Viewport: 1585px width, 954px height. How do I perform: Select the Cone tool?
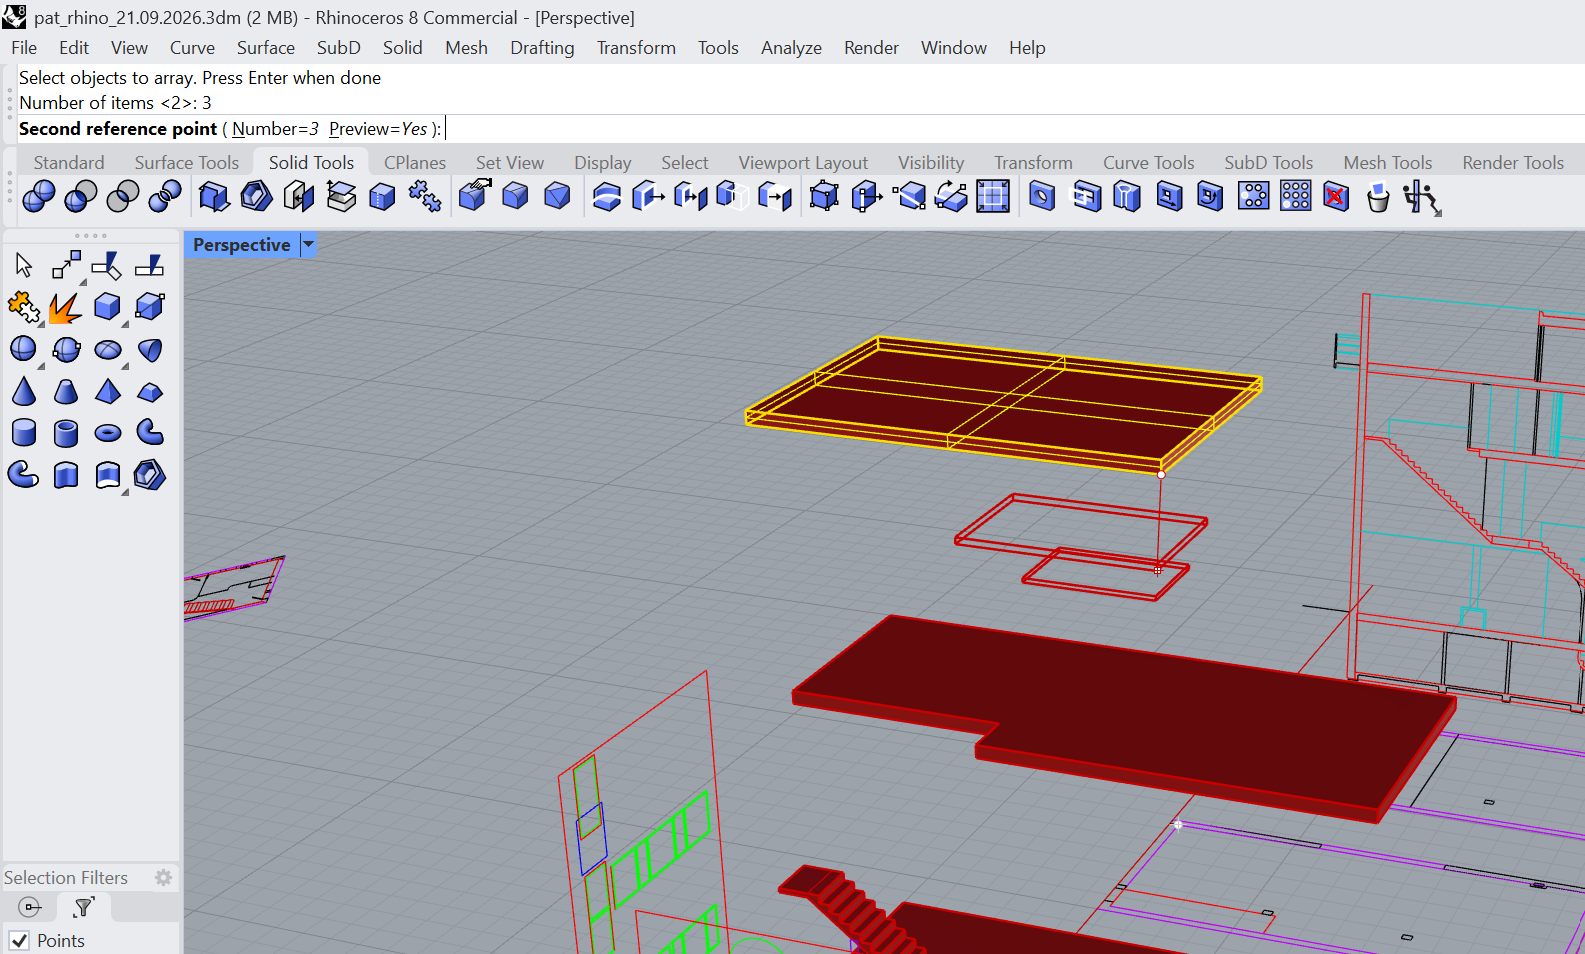click(24, 391)
